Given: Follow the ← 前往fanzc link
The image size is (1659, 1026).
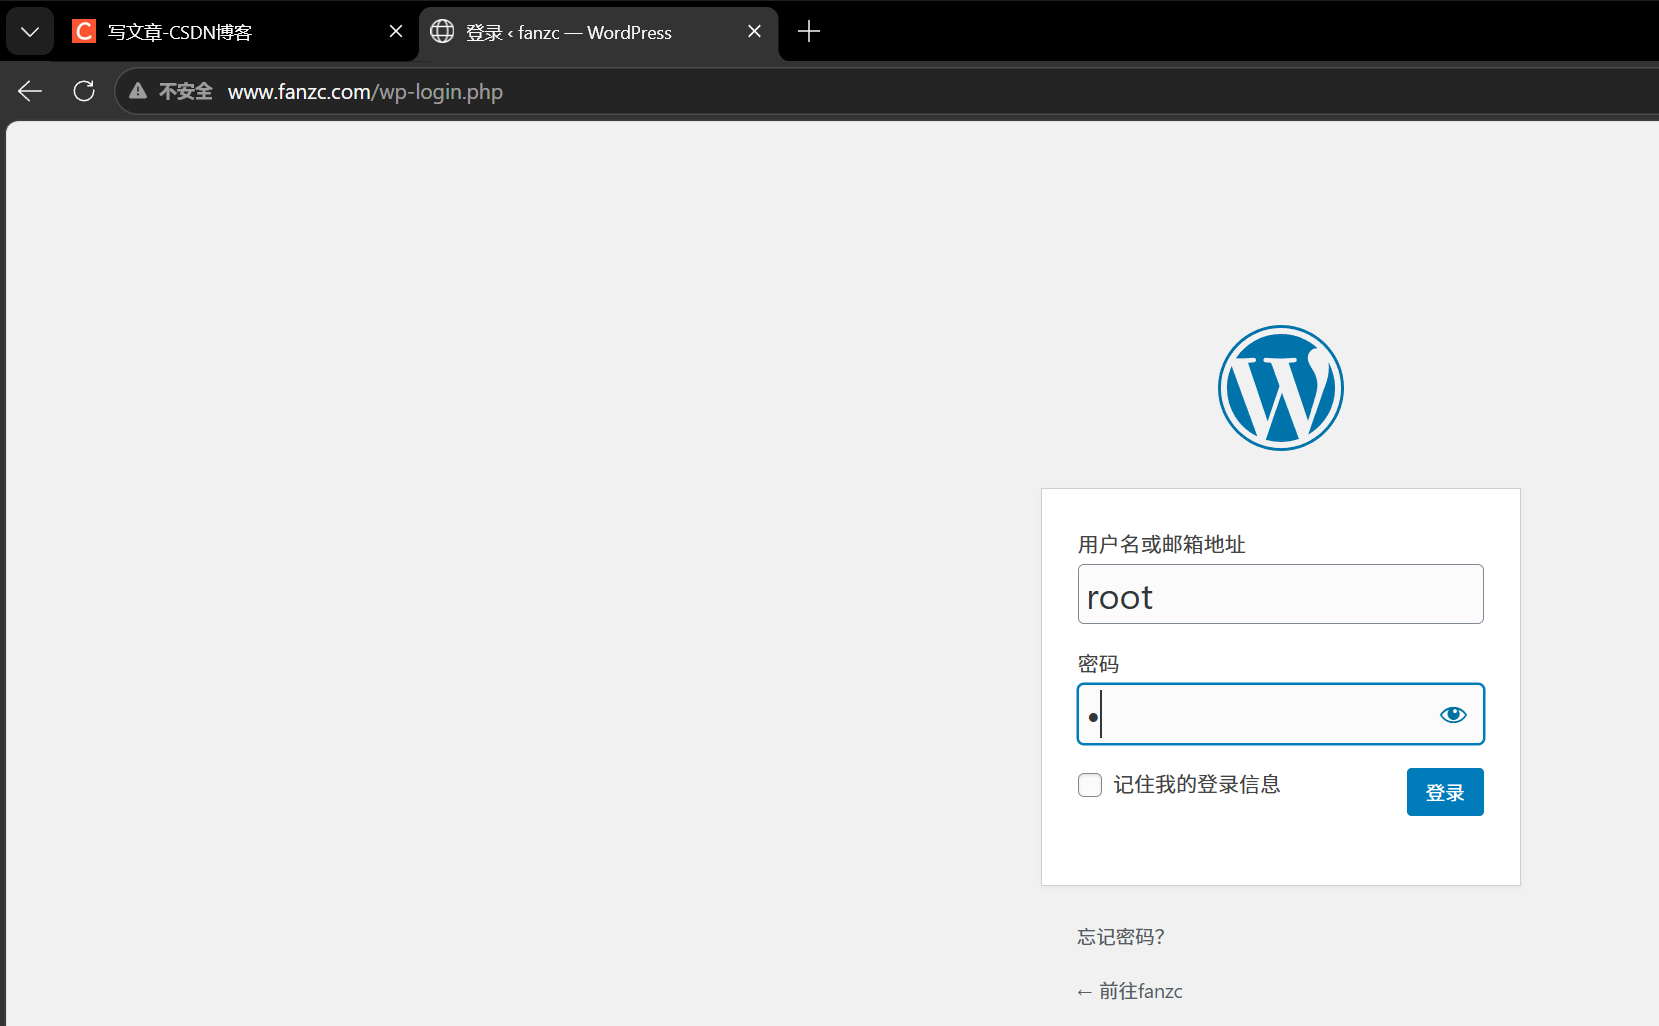Looking at the screenshot, I should coord(1130,991).
